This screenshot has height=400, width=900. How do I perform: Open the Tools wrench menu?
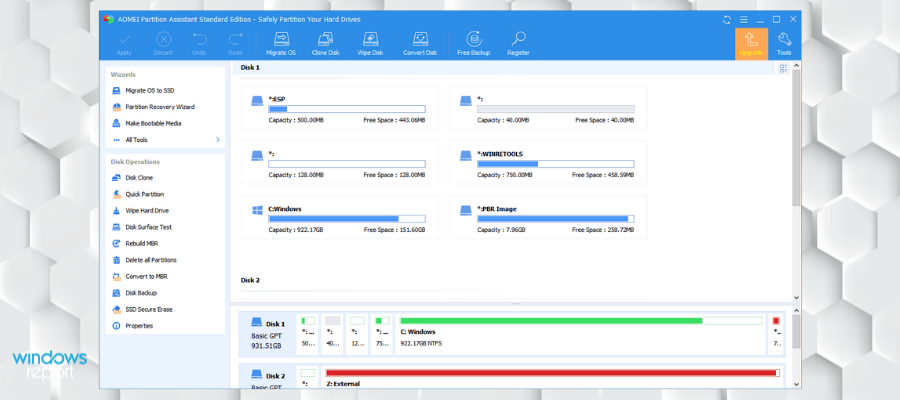tap(784, 44)
